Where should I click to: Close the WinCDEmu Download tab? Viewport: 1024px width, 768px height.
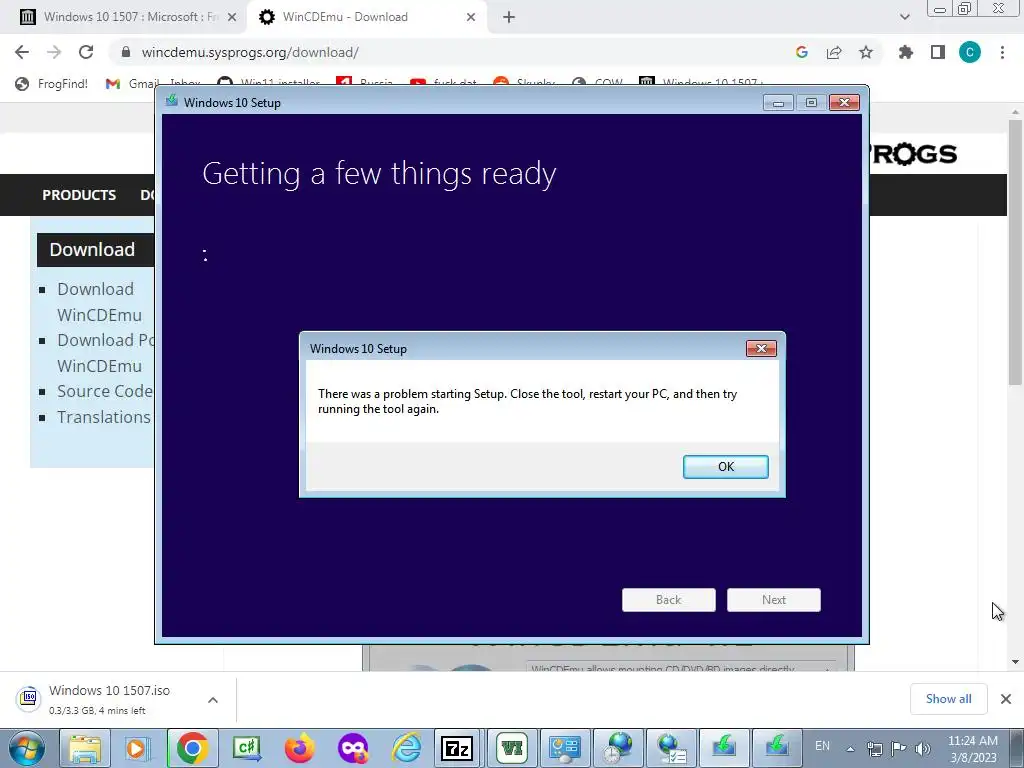click(x=471, y=17)
